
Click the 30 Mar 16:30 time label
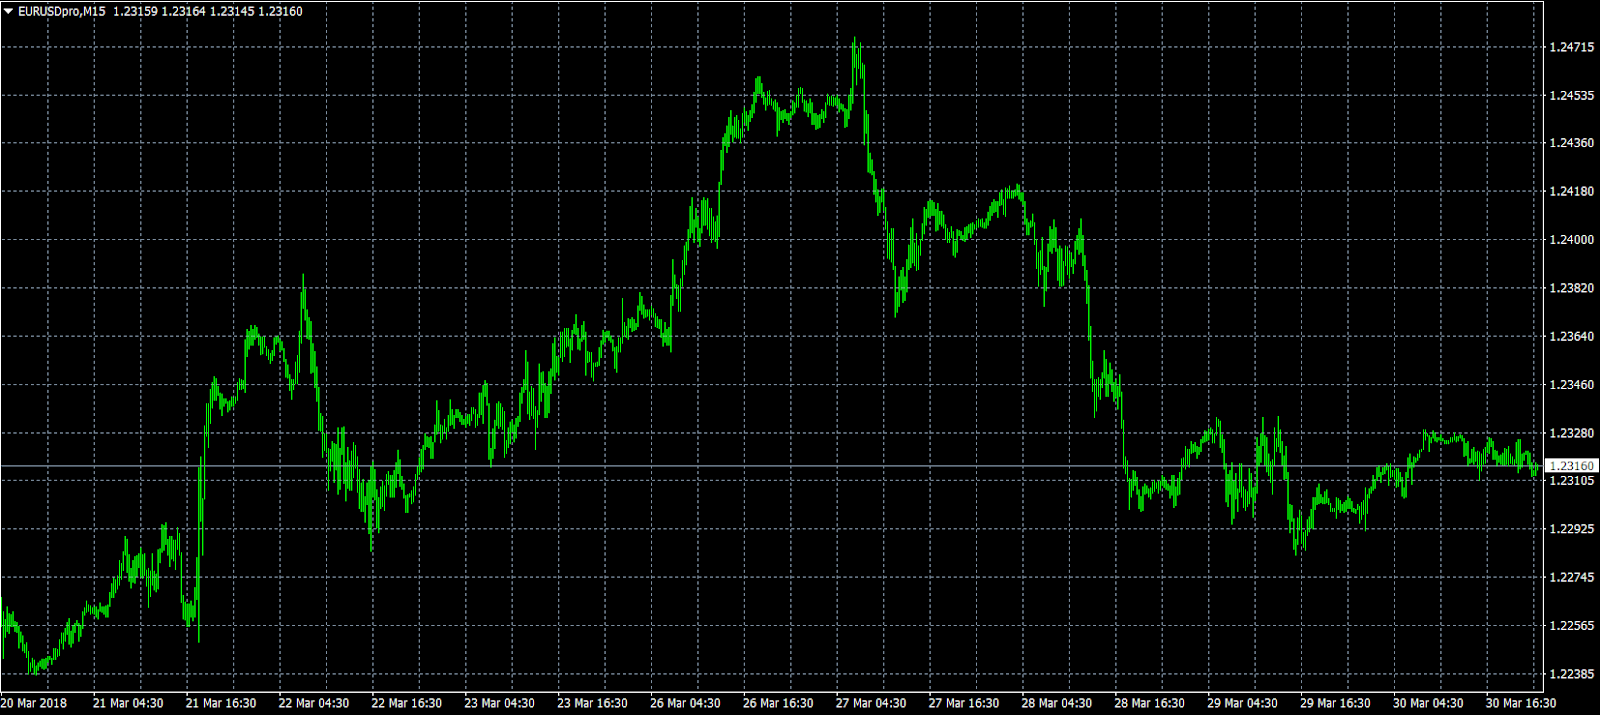(x=1521, y=703)
